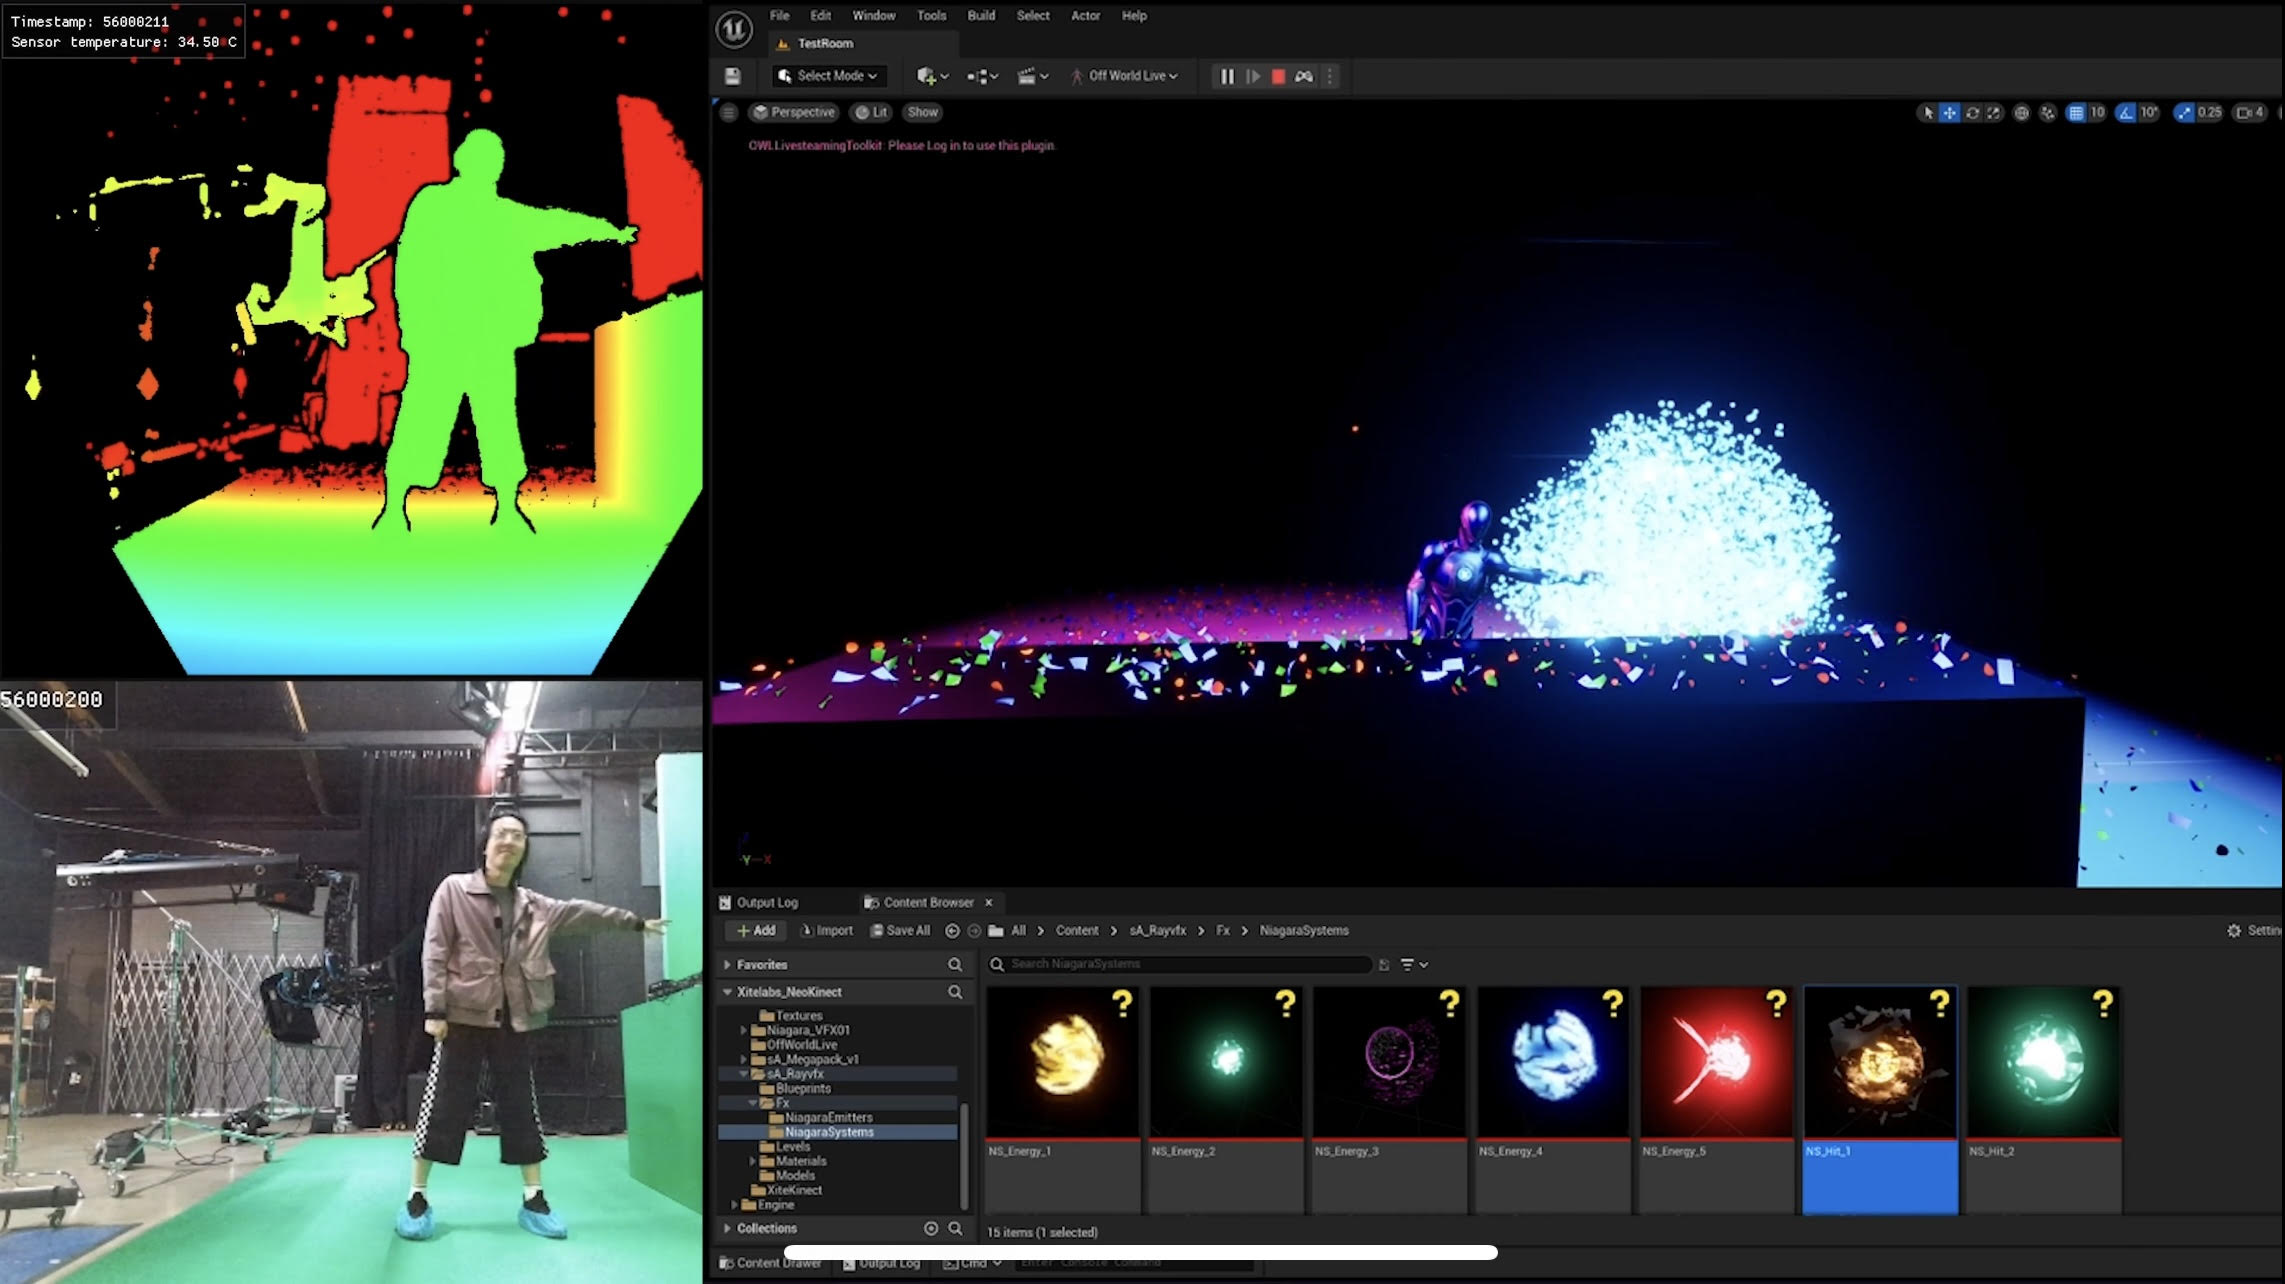Open the Build menu
This screenshot has width=2285, height=1284.
(x=981, y=15)
